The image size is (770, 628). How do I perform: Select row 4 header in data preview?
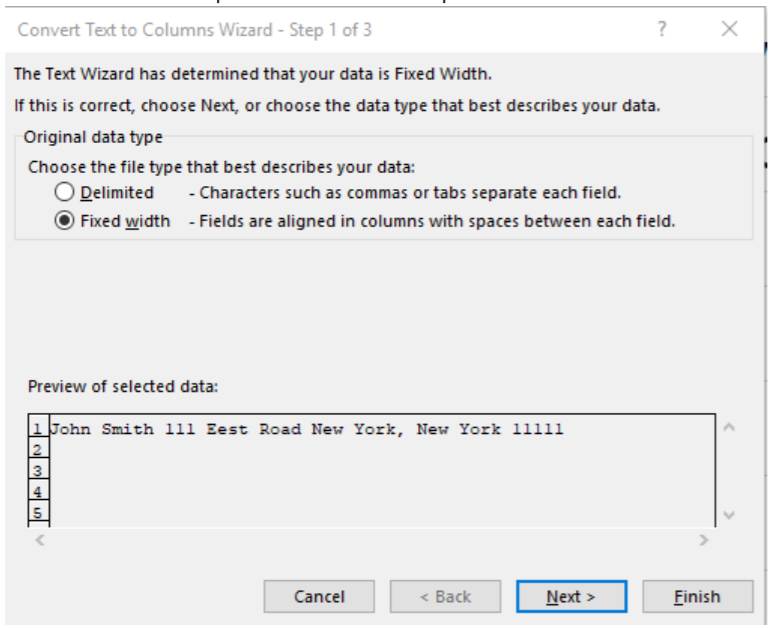coord(37,492)
